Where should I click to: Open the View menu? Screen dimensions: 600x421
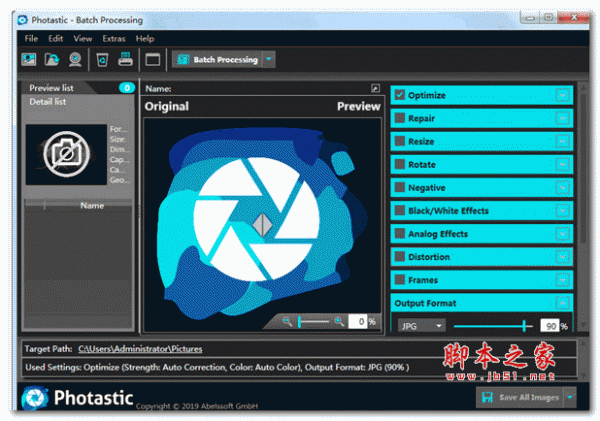click(x=83, y=39)
